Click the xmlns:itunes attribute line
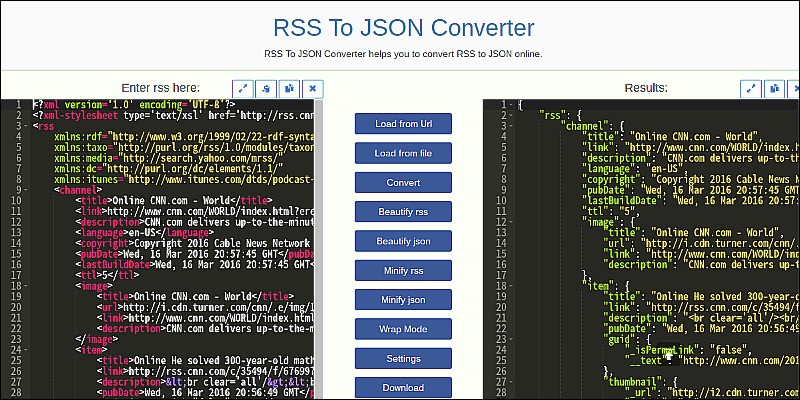This screenshot has height=400, width=800. click(184, 180)
